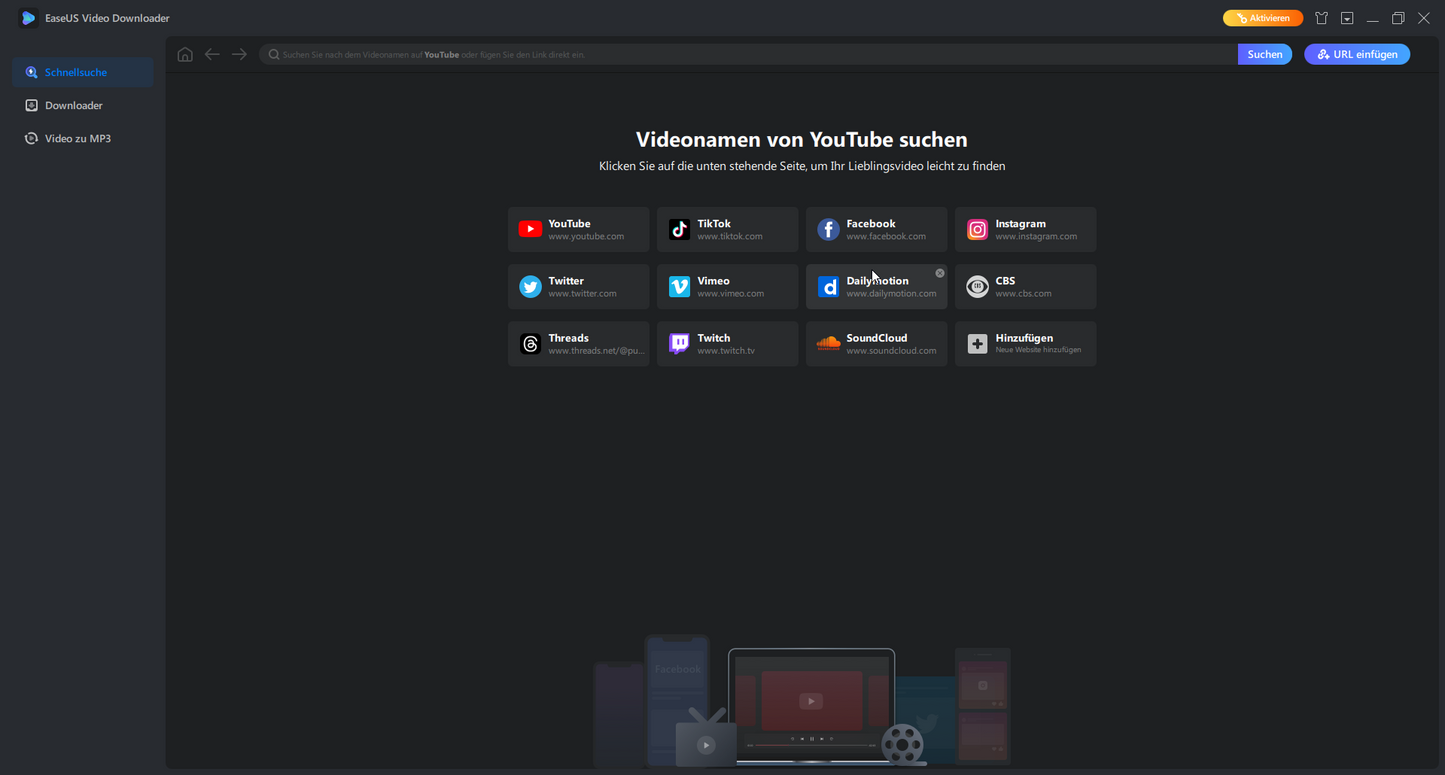Focus the YouTube search input field
This screenshot has width=1445, height=775.
coord(750,55)
